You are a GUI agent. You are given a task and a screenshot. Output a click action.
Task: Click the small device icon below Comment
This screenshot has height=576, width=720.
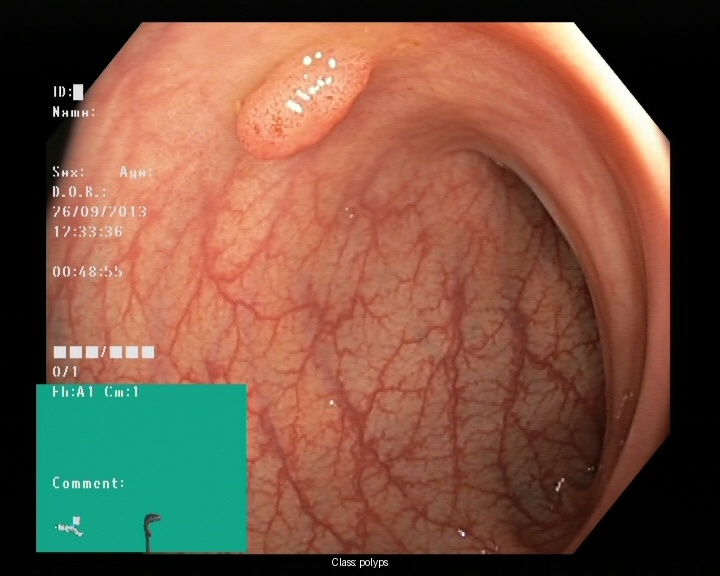coord(69,527)
